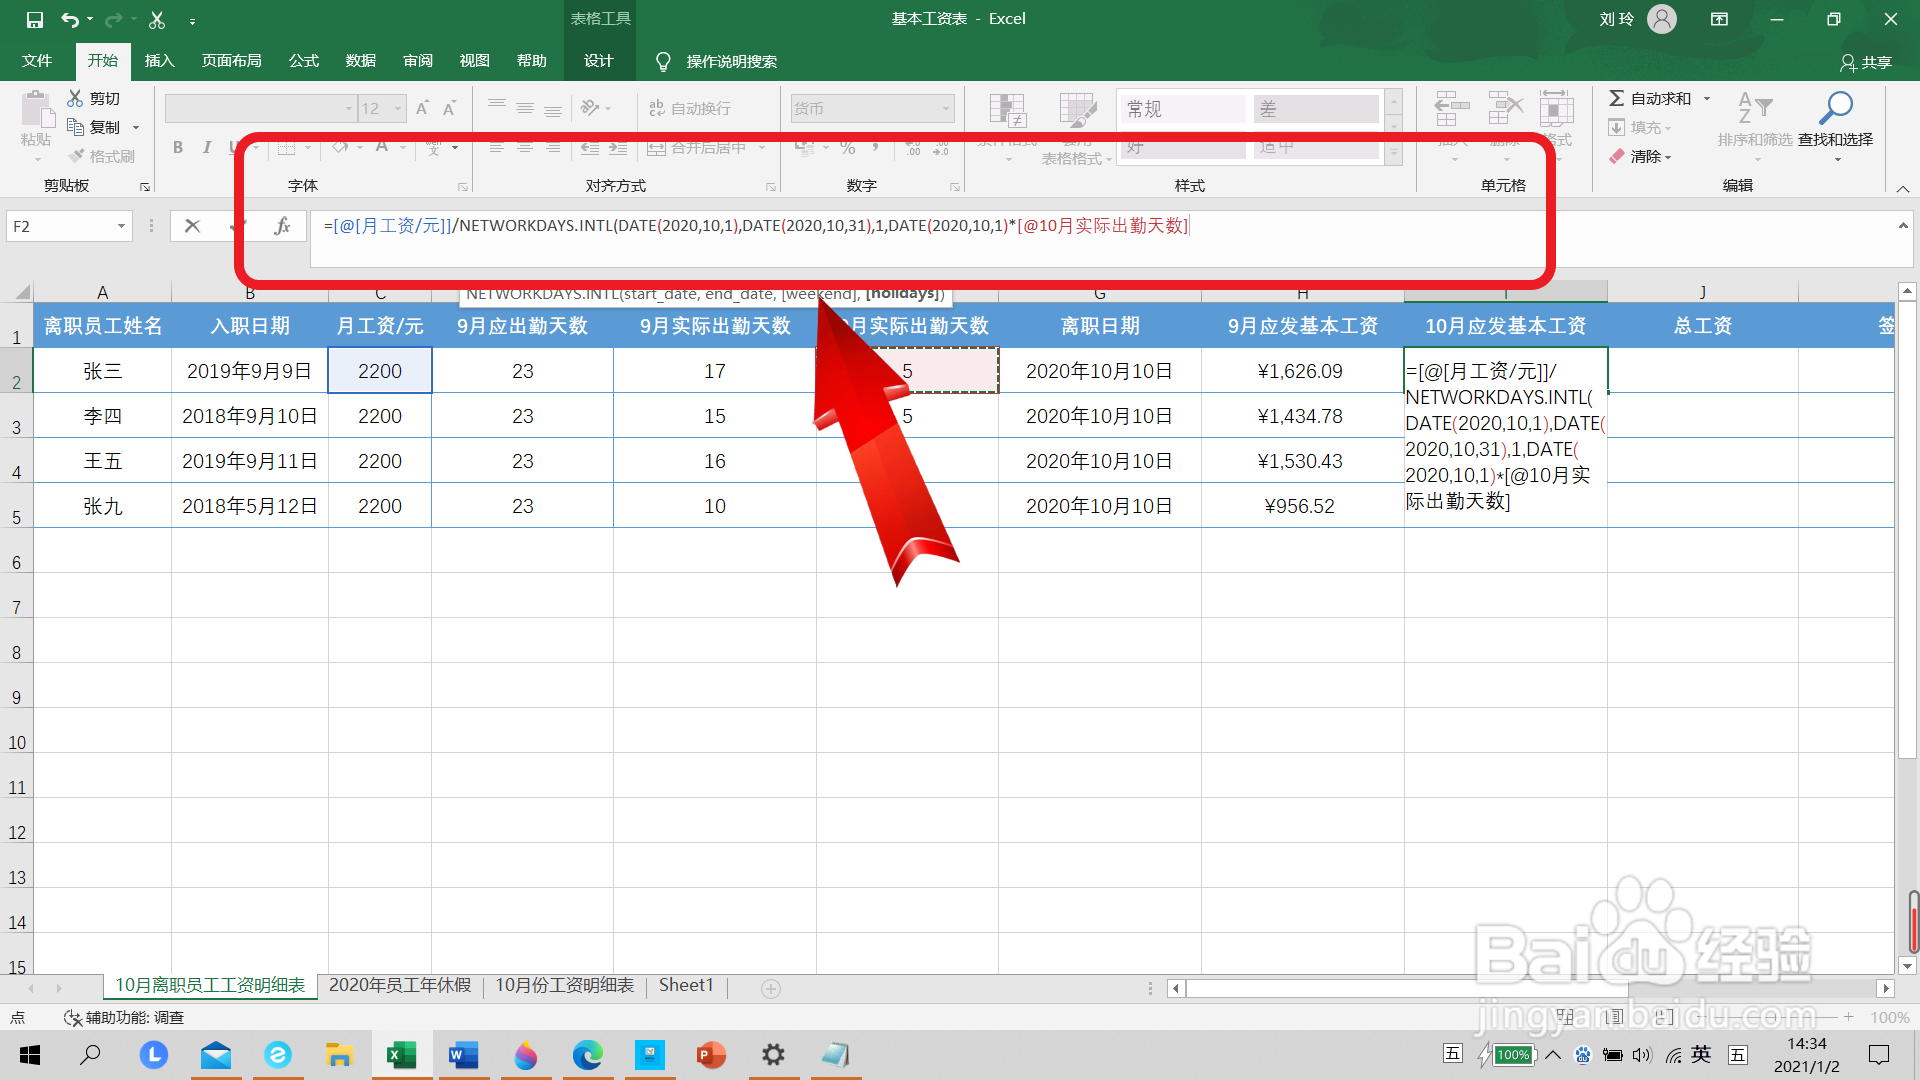Click the vertical scrollbar down arrow
The height and width of the screenshot is (1080, 1920).
1907,965
